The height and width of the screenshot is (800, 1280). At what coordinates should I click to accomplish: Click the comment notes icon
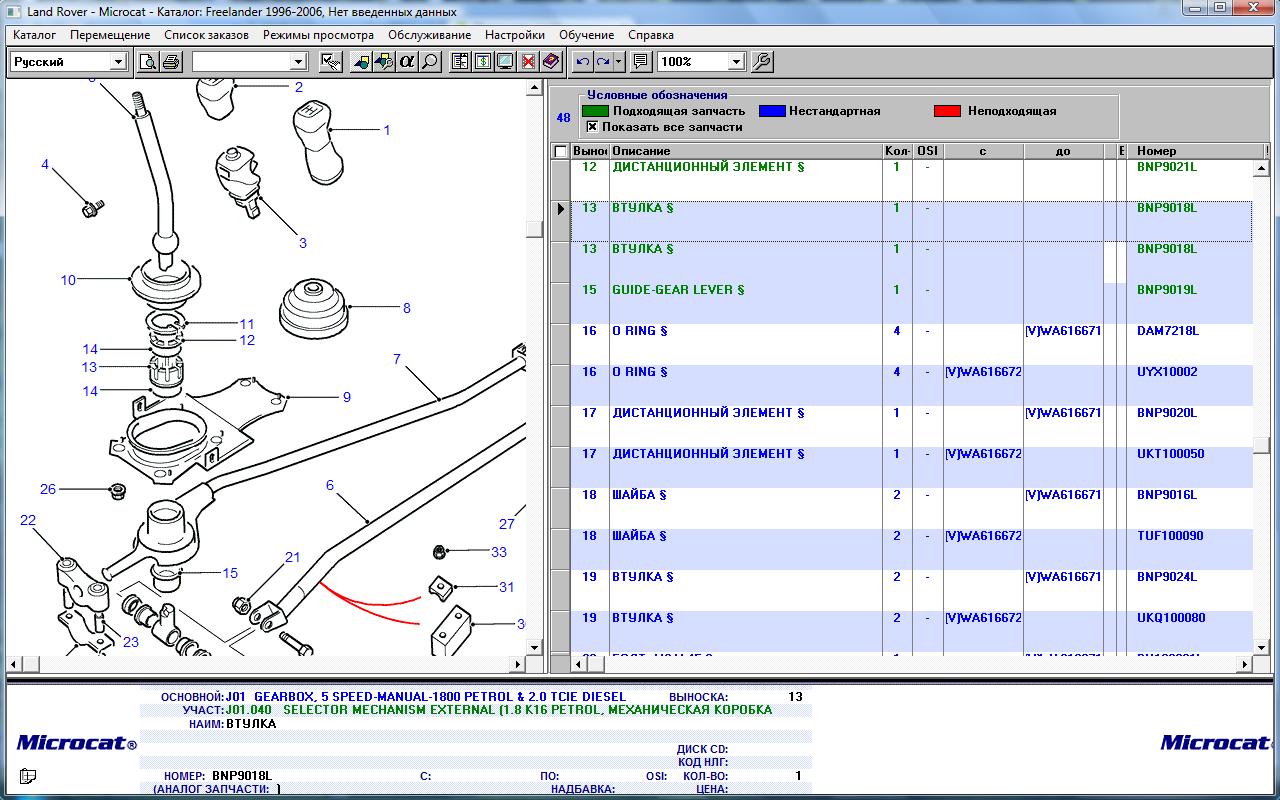(x=641, y=62)
